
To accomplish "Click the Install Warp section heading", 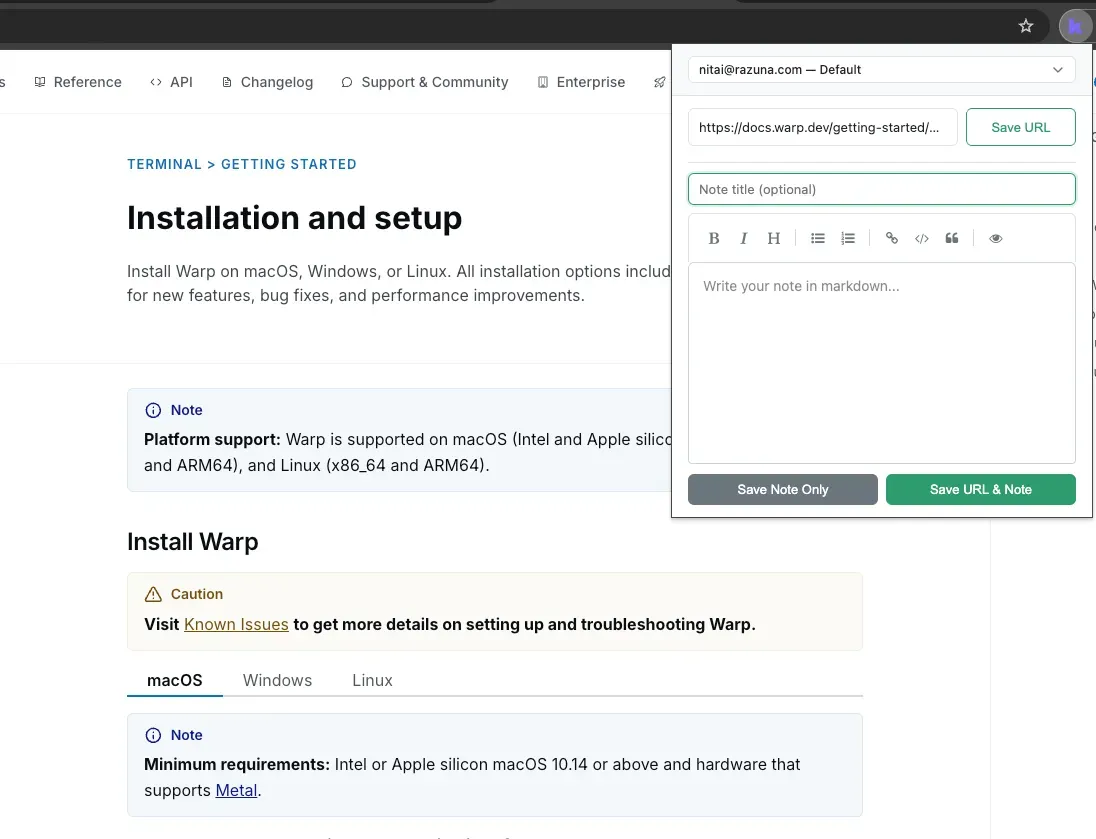I will coord(193,542).
